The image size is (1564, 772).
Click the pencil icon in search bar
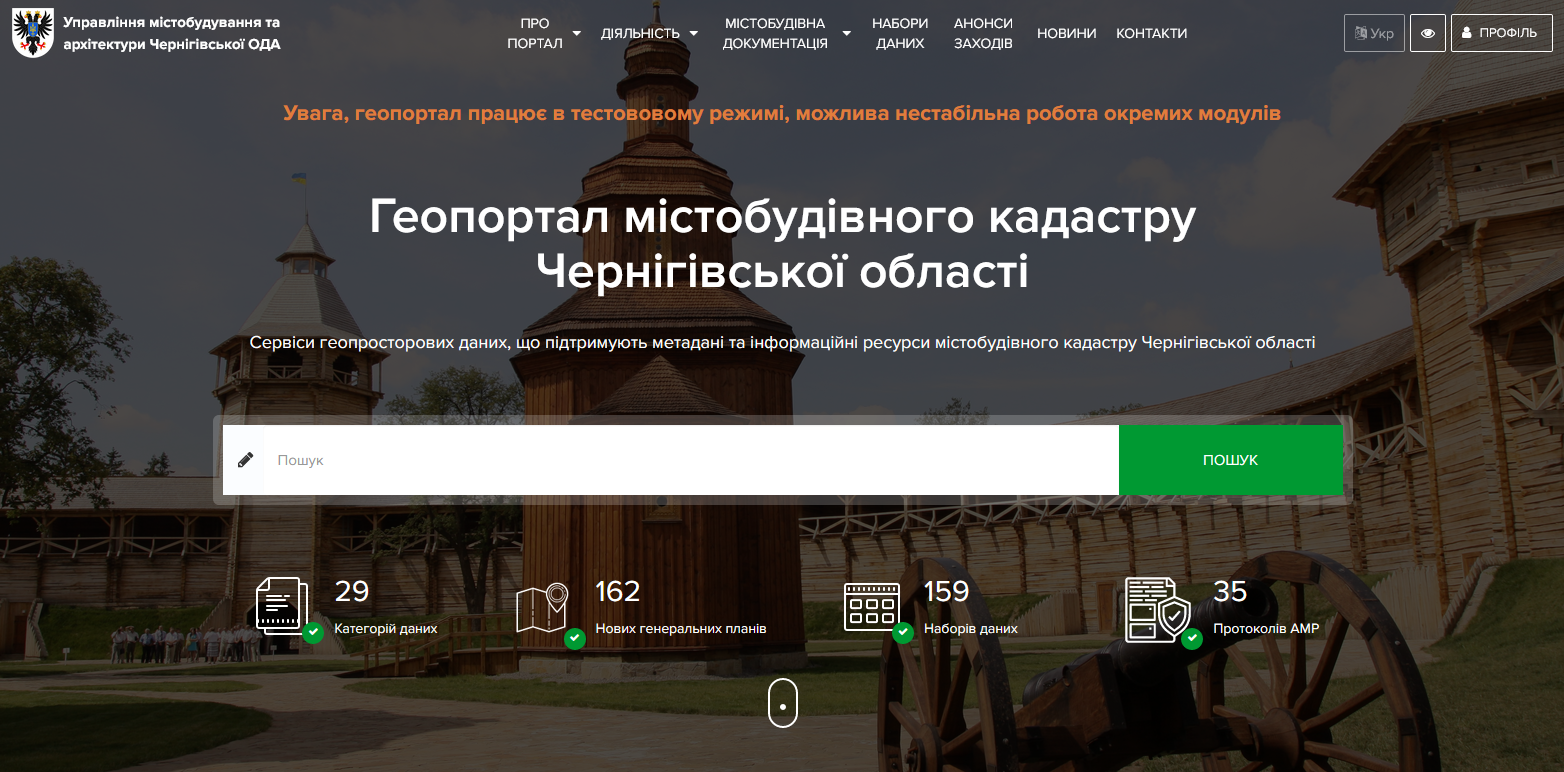tap(245, 460)
